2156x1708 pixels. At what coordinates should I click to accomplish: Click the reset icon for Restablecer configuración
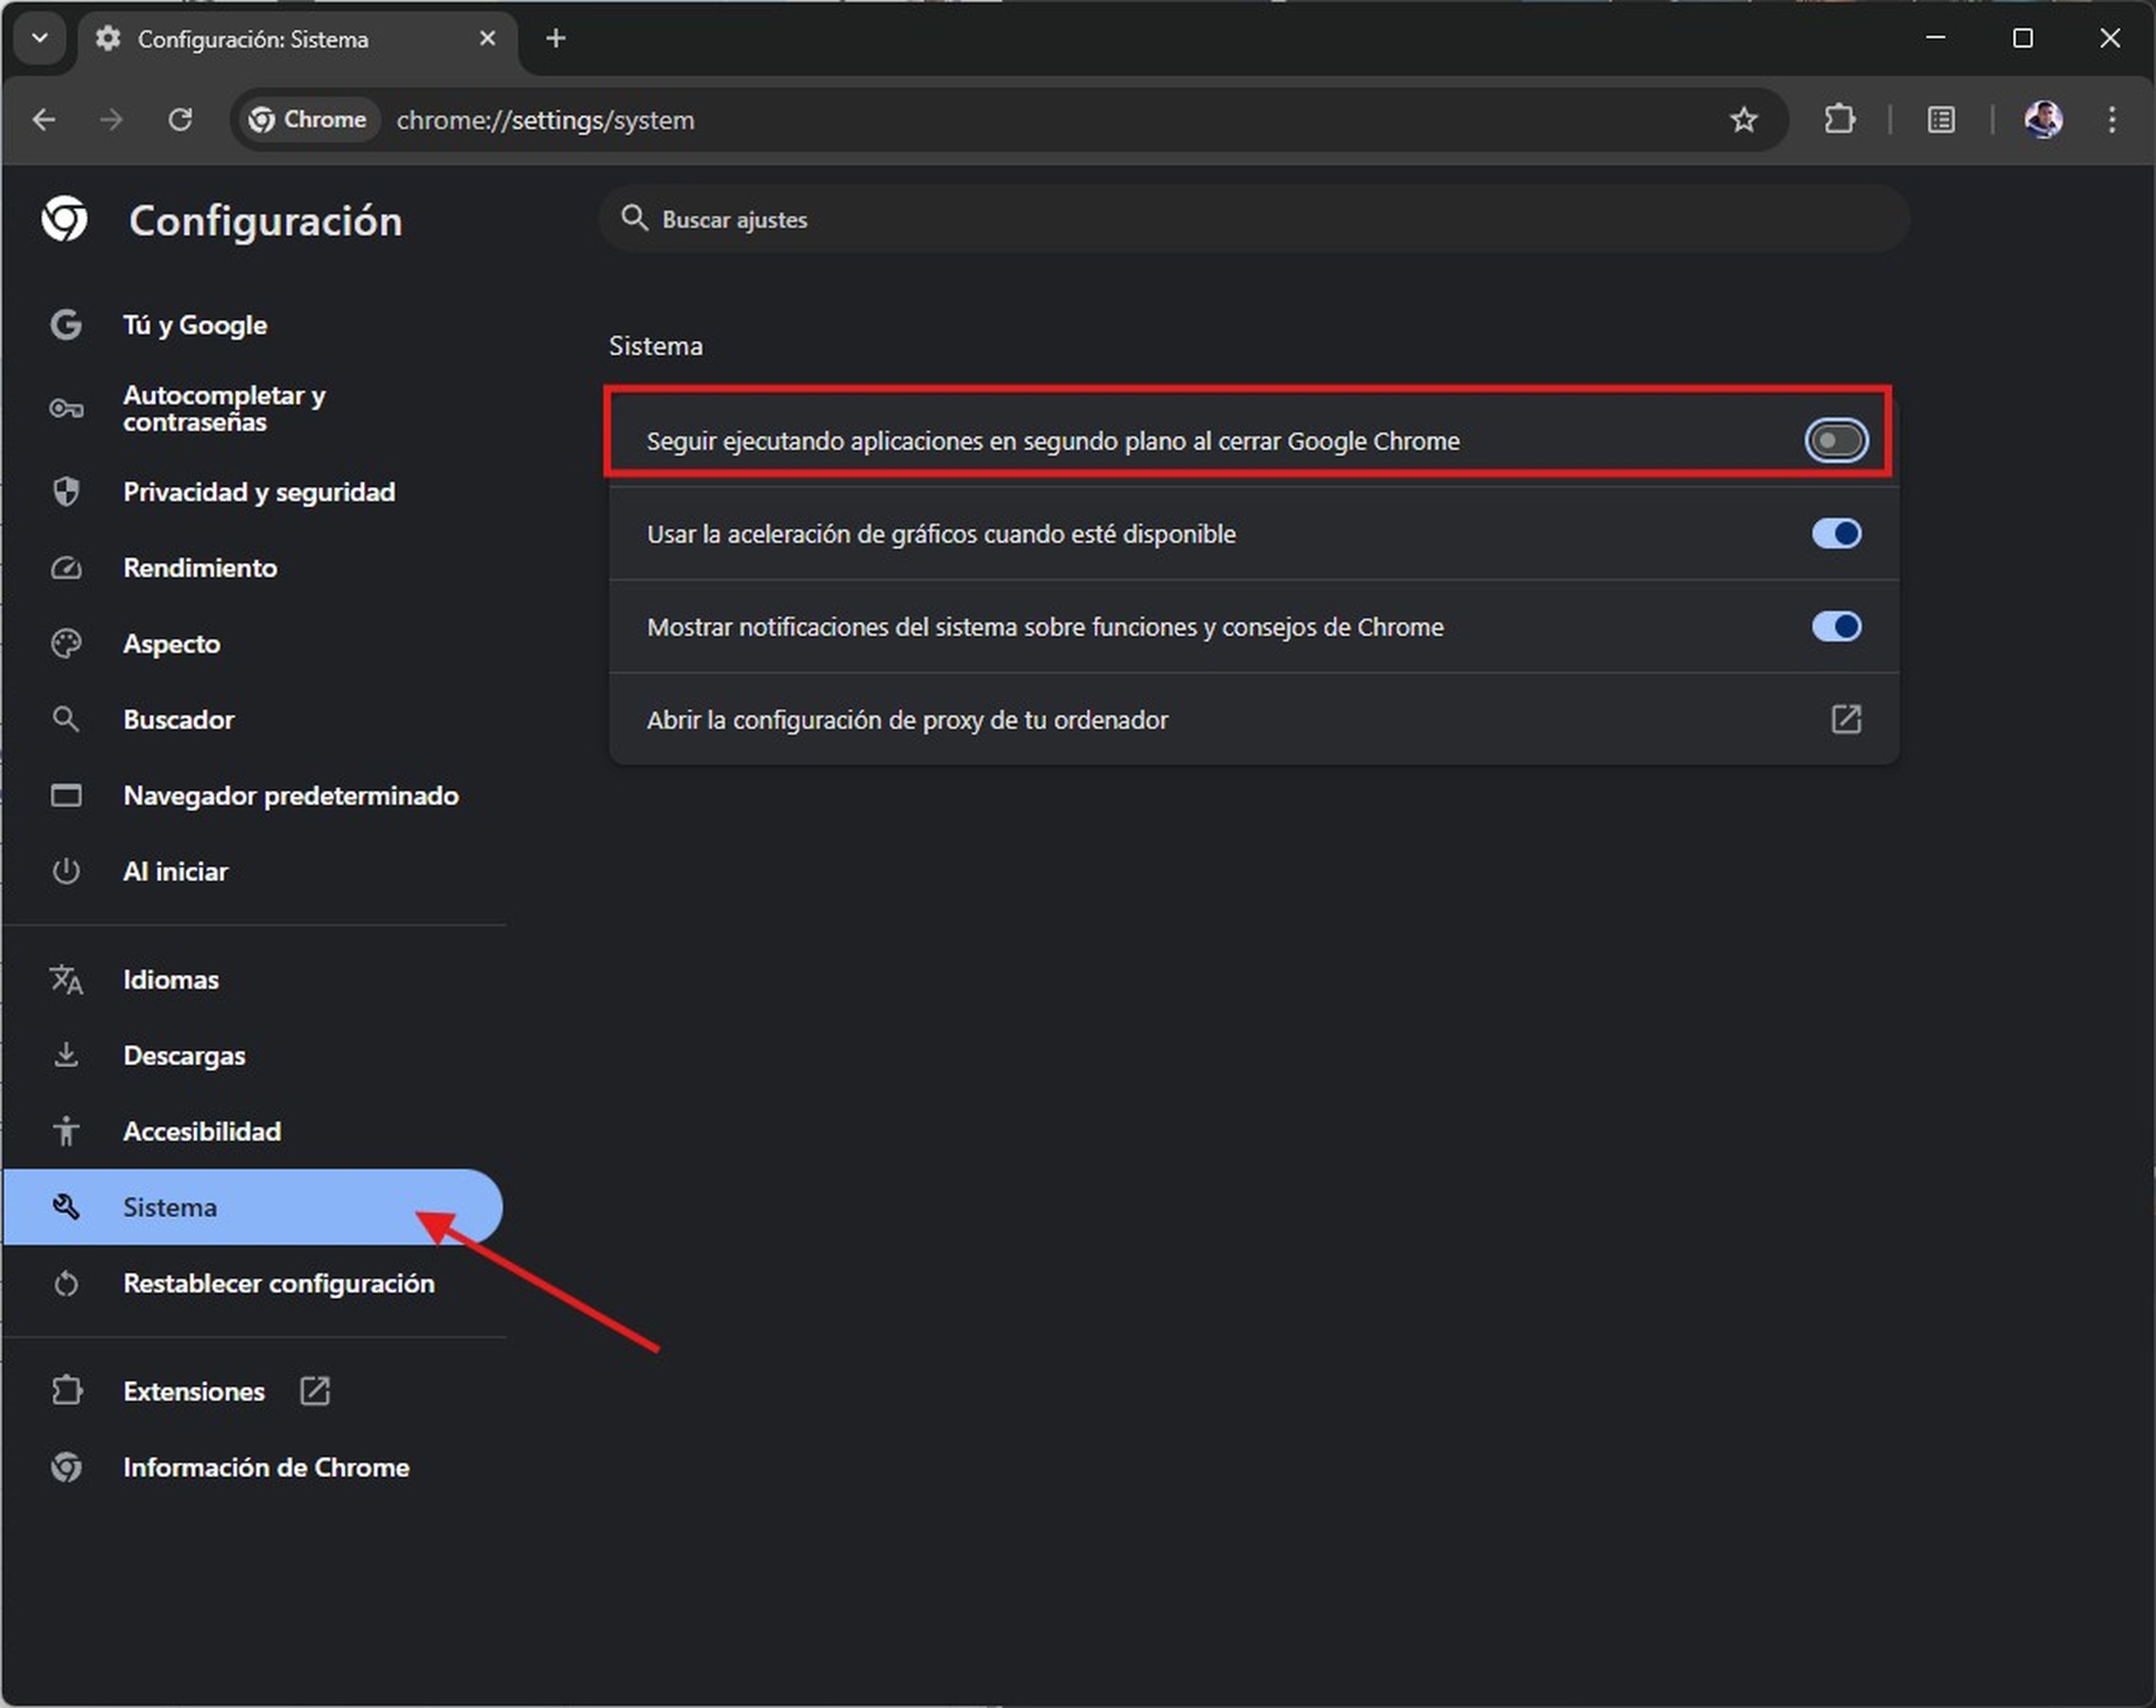(x=66, y=1284)
